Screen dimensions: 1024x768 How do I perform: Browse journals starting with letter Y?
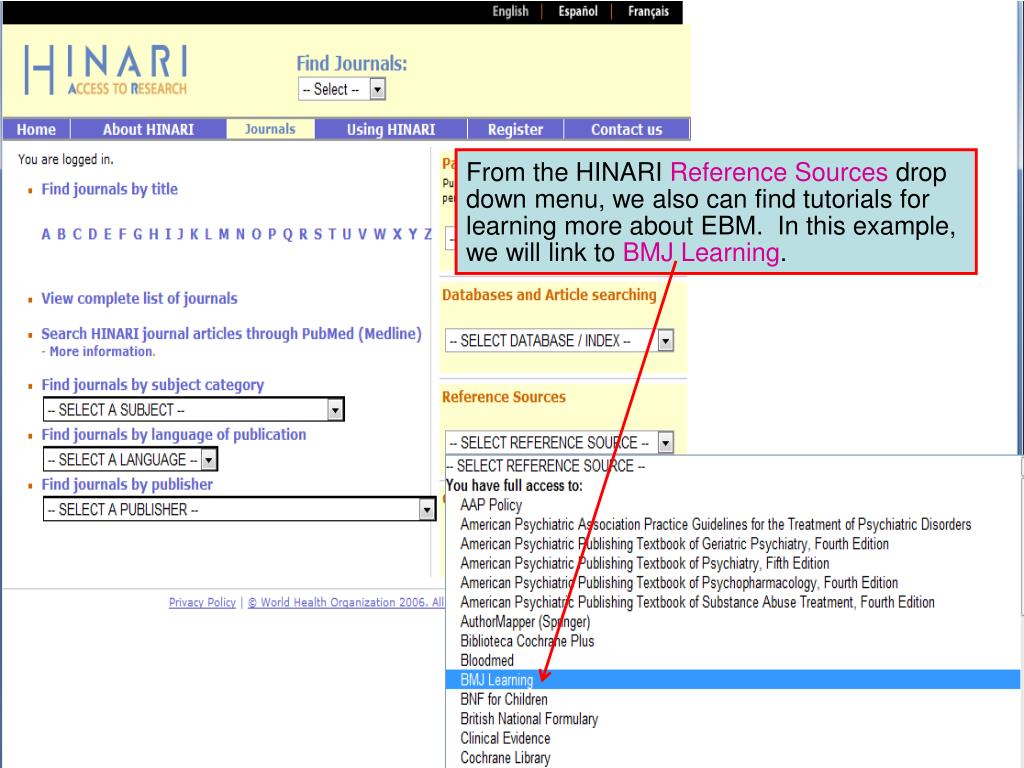coord(413,234)
